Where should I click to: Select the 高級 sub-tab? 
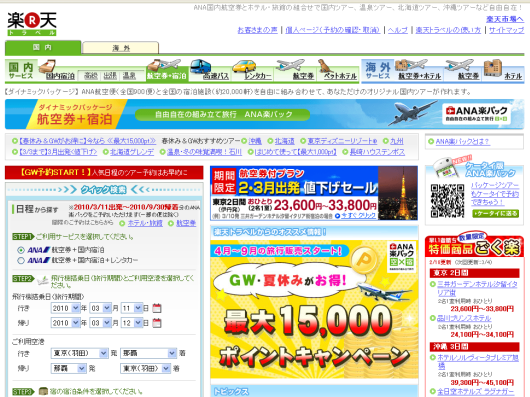91,76
